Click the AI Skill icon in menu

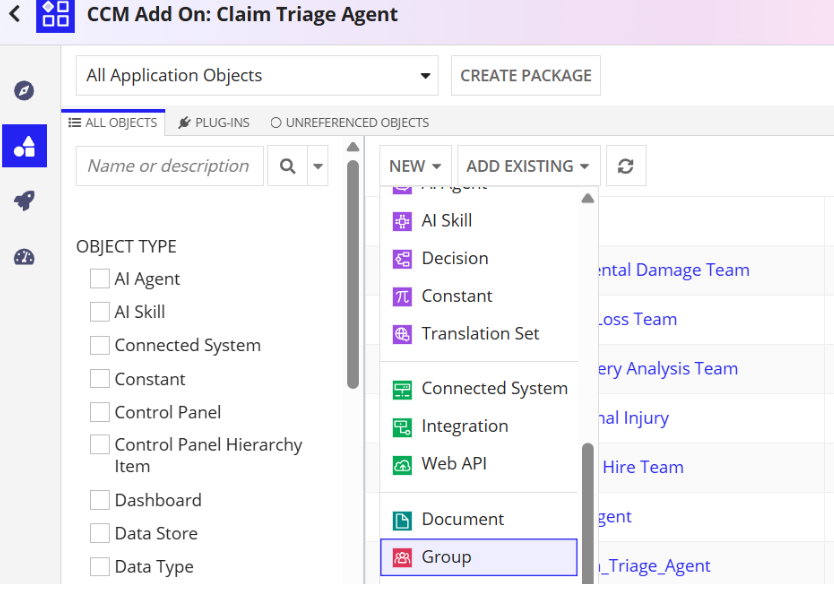pos(402,221)
